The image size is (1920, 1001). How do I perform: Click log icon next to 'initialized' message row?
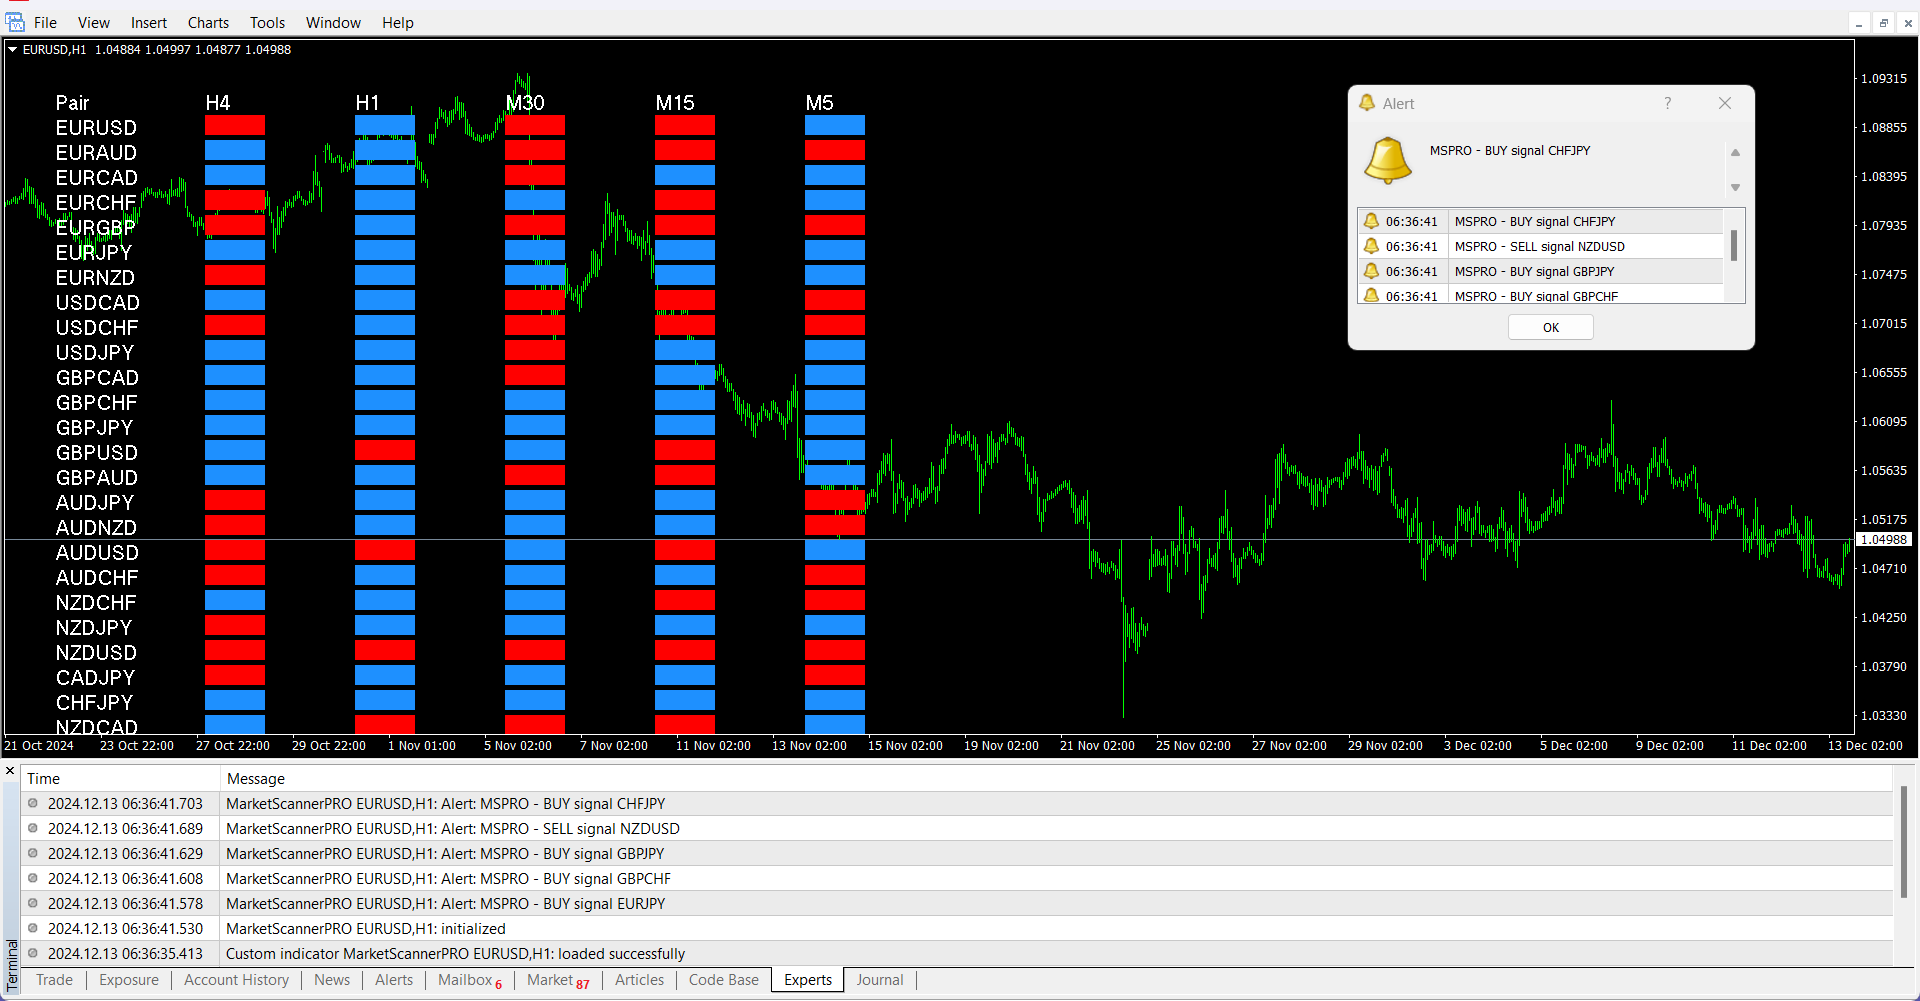tap(33, 928)
